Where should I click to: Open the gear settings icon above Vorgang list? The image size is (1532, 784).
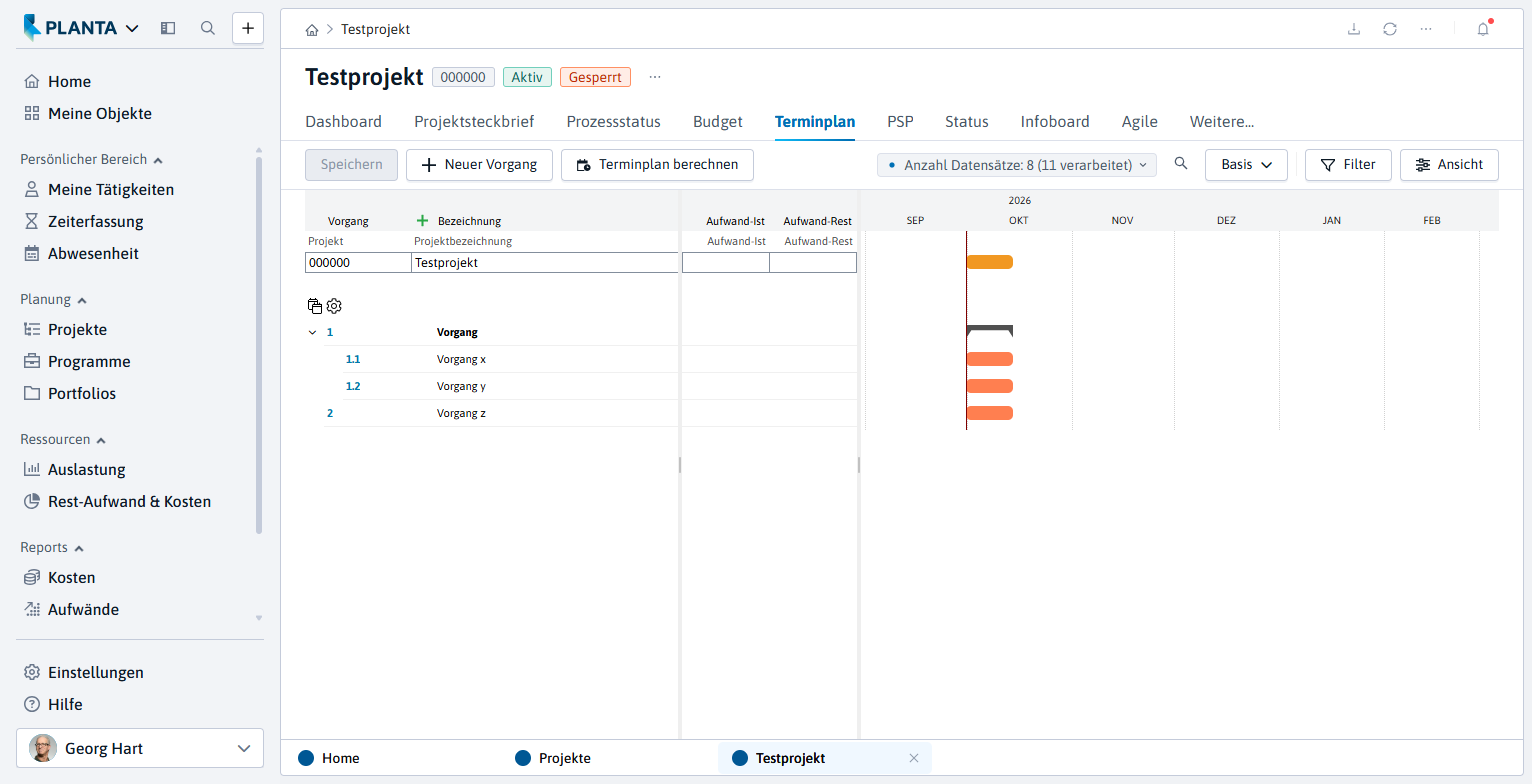[x=334, y=306]
